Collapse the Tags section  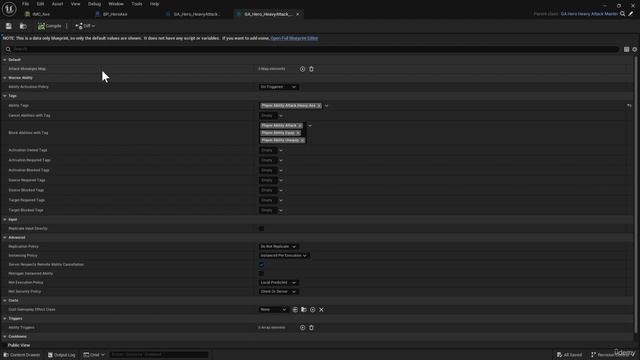pyautogui.click(x=4, y=96)
